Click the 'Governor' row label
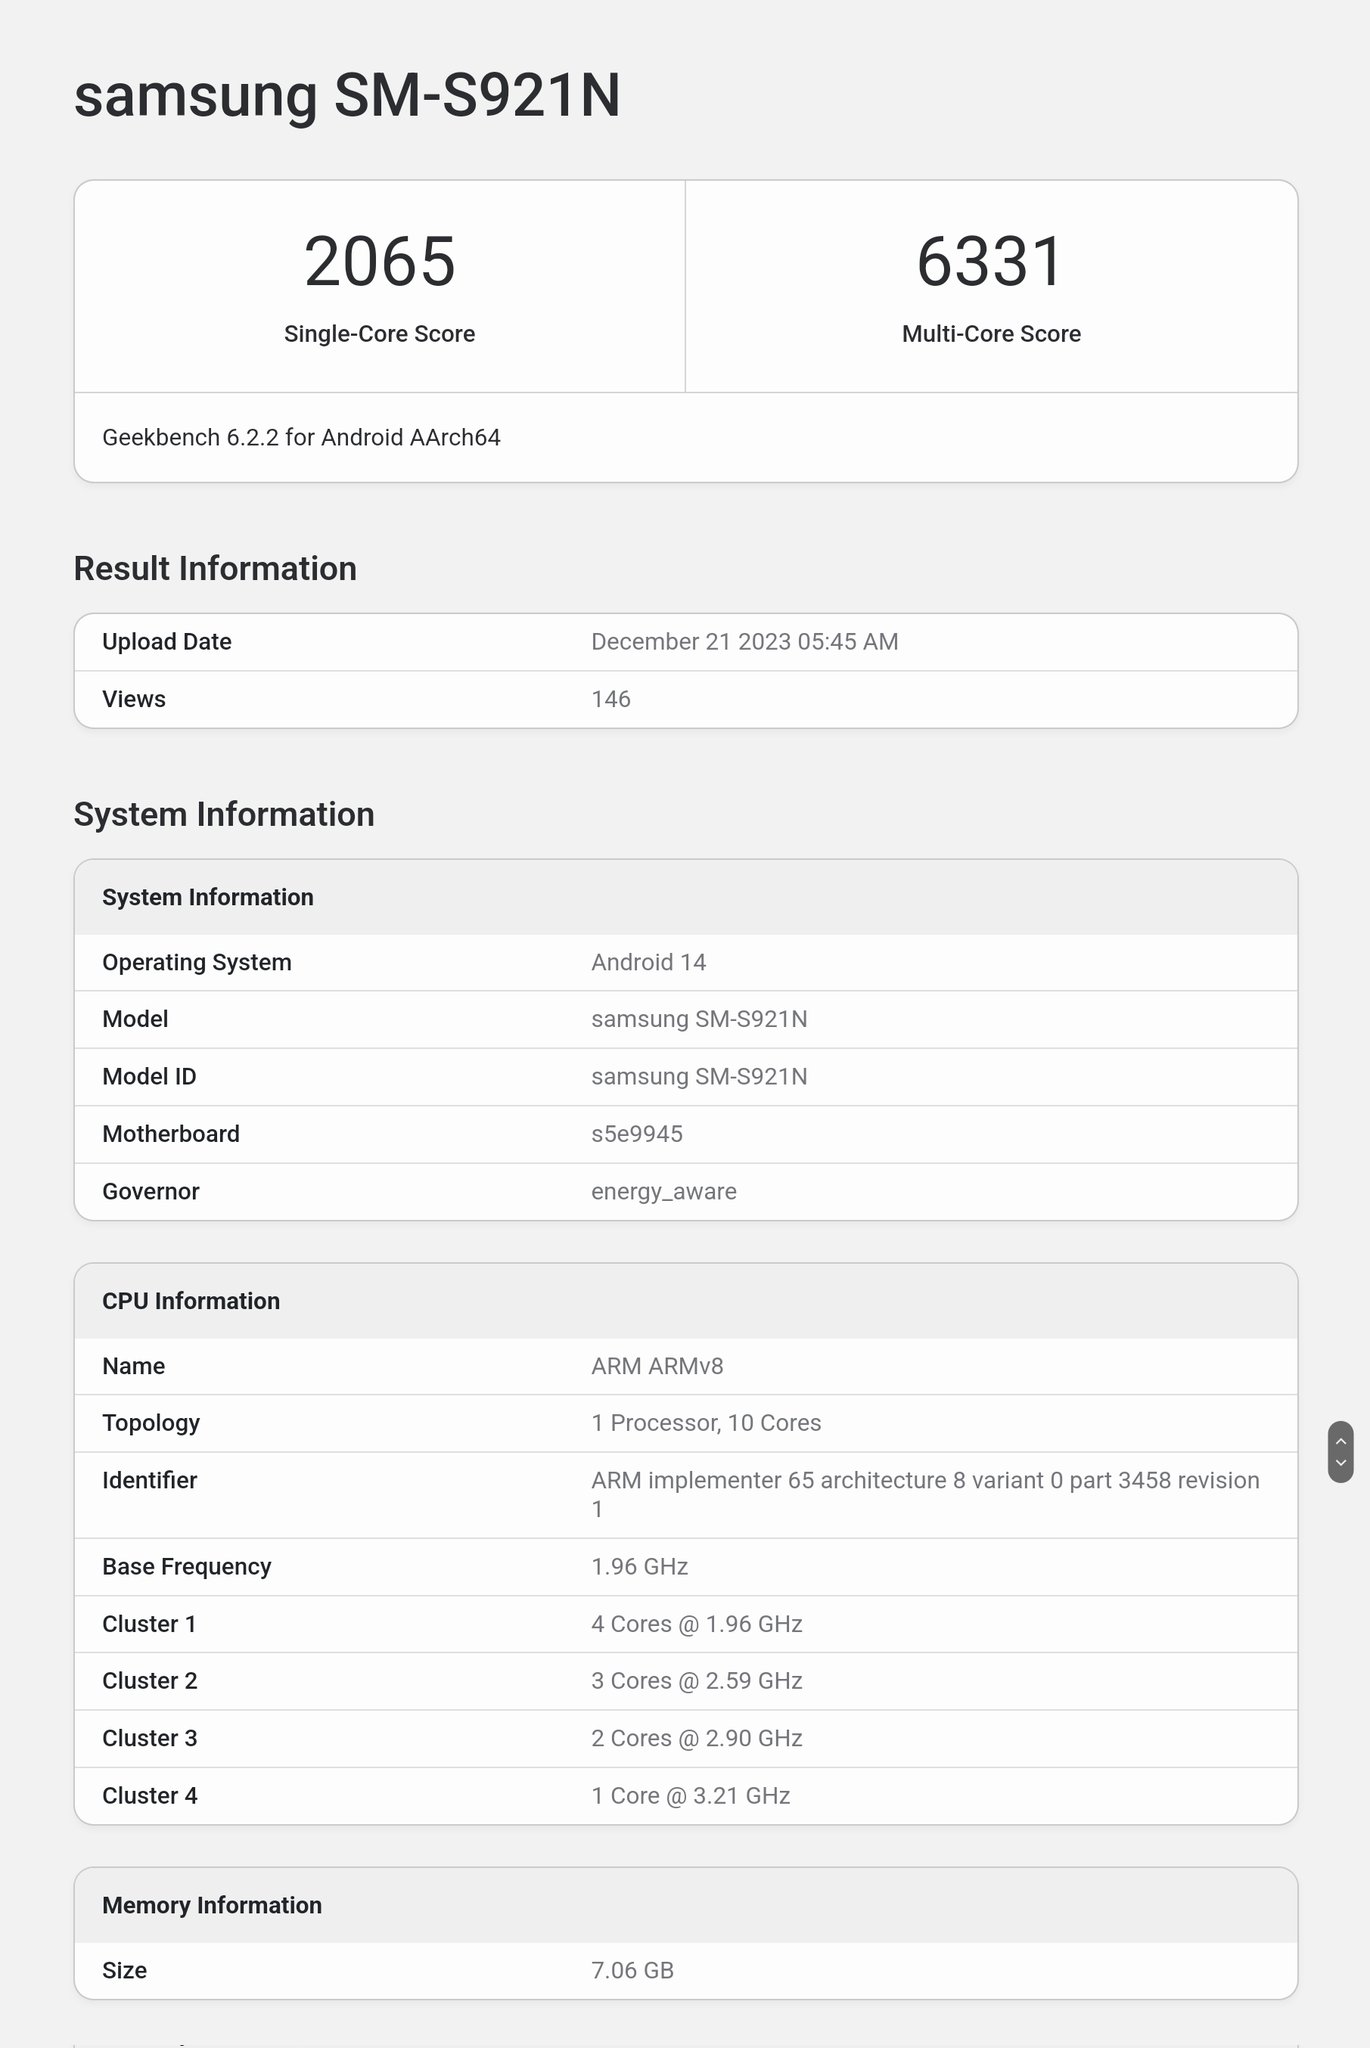Viewport: 1370px width, 2048px height. [x=151, y=1191]
